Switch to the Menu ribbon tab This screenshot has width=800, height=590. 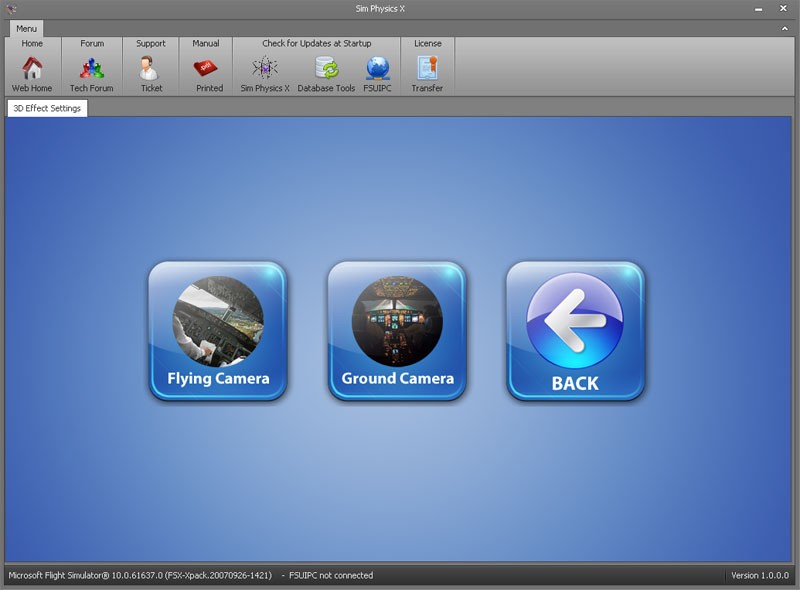click(x=26, y=29)
